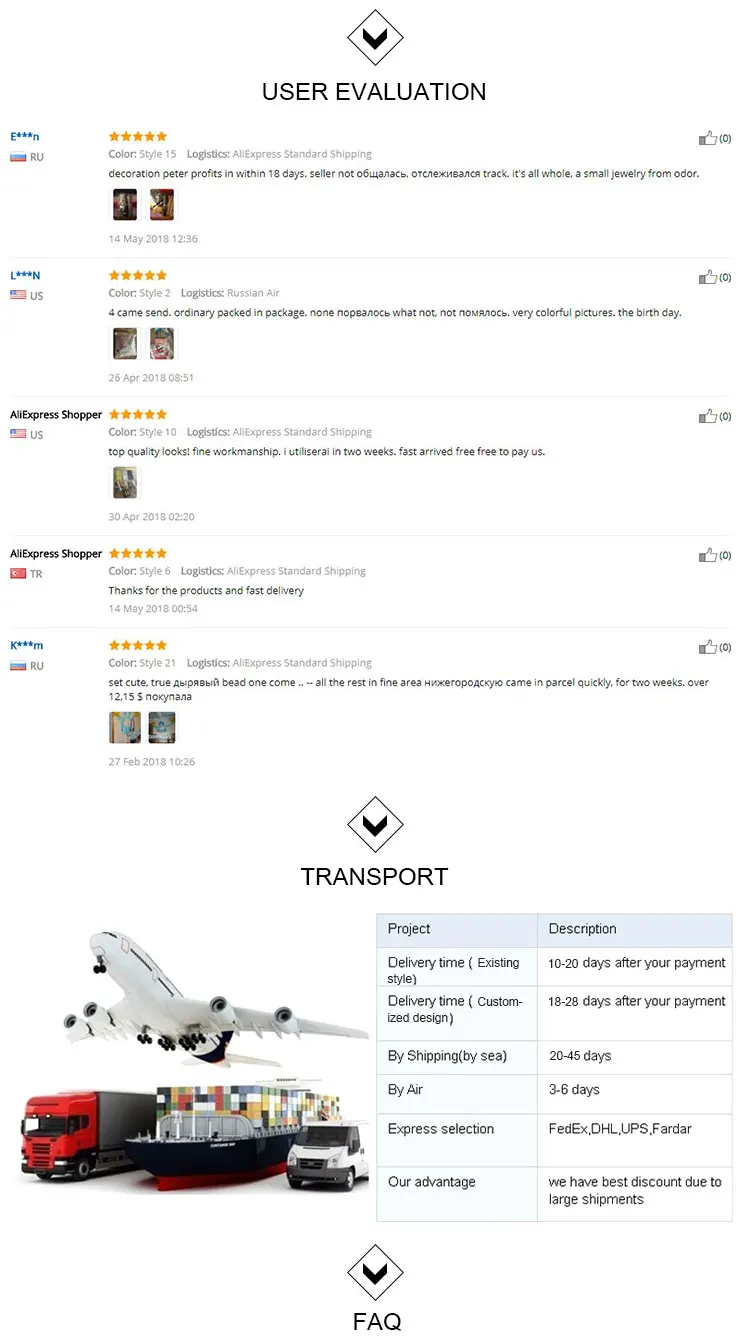Open second photo in K***m's review
The width and height of the screenshot is (750, 1336).
162,727
